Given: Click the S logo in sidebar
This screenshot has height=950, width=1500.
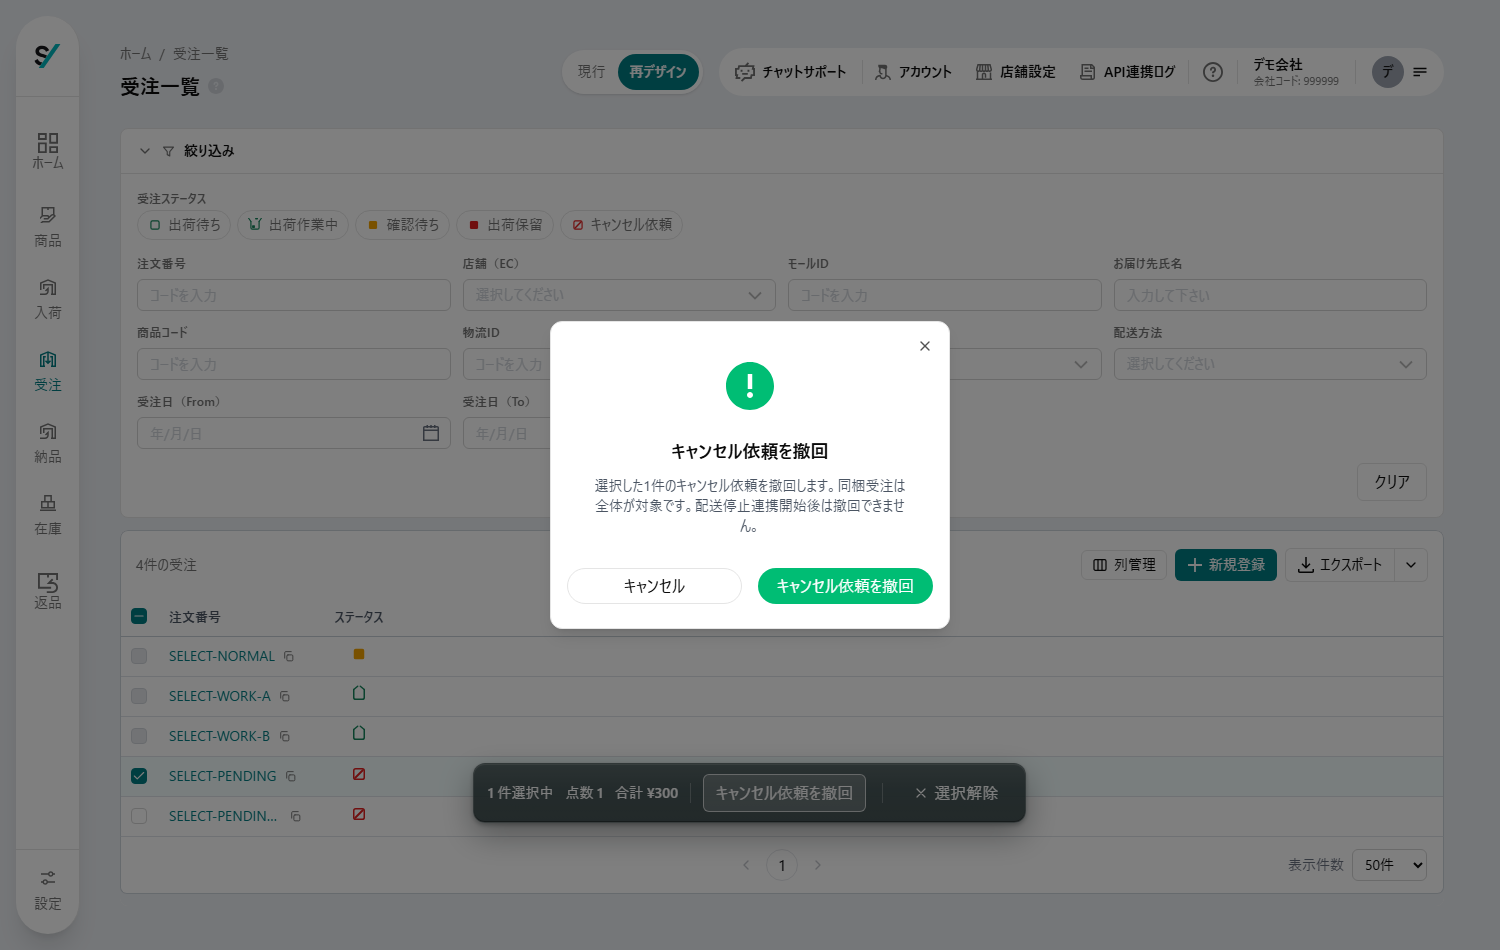Looking at the screenshot, I should click(x=47, y=56).
